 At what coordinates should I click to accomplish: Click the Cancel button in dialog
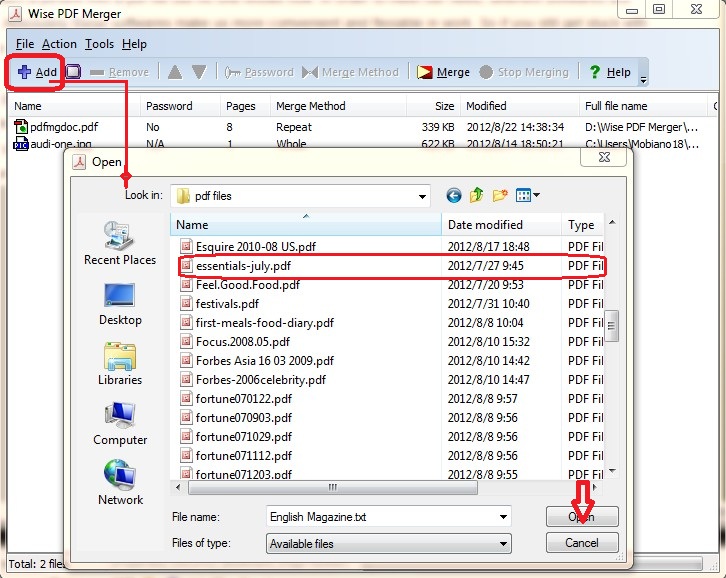582,542
